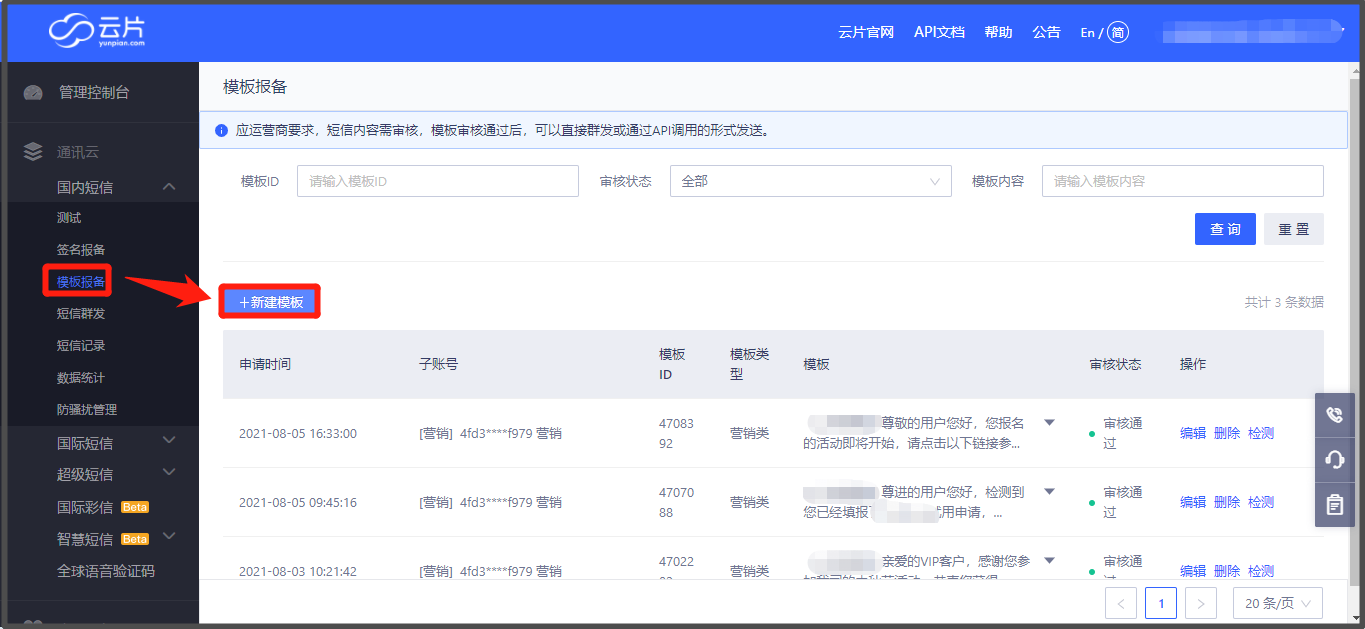Click the clipboard feedback floating icon
The width and height of the screenshot is (1365, 629).
(x=1334, y=505)
